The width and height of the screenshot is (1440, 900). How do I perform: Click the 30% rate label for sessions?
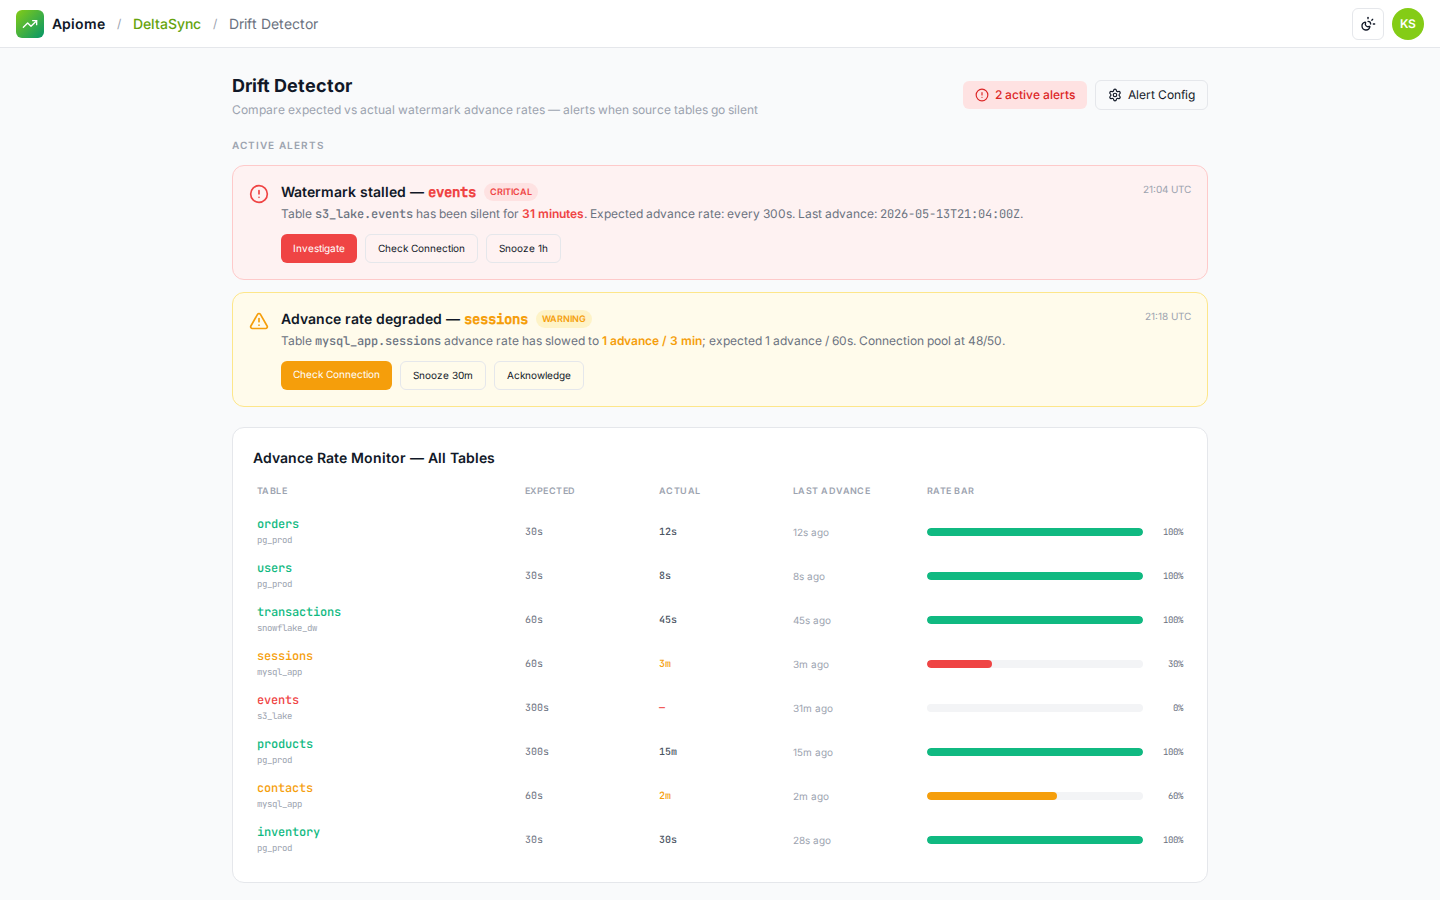coord(1176,664)
